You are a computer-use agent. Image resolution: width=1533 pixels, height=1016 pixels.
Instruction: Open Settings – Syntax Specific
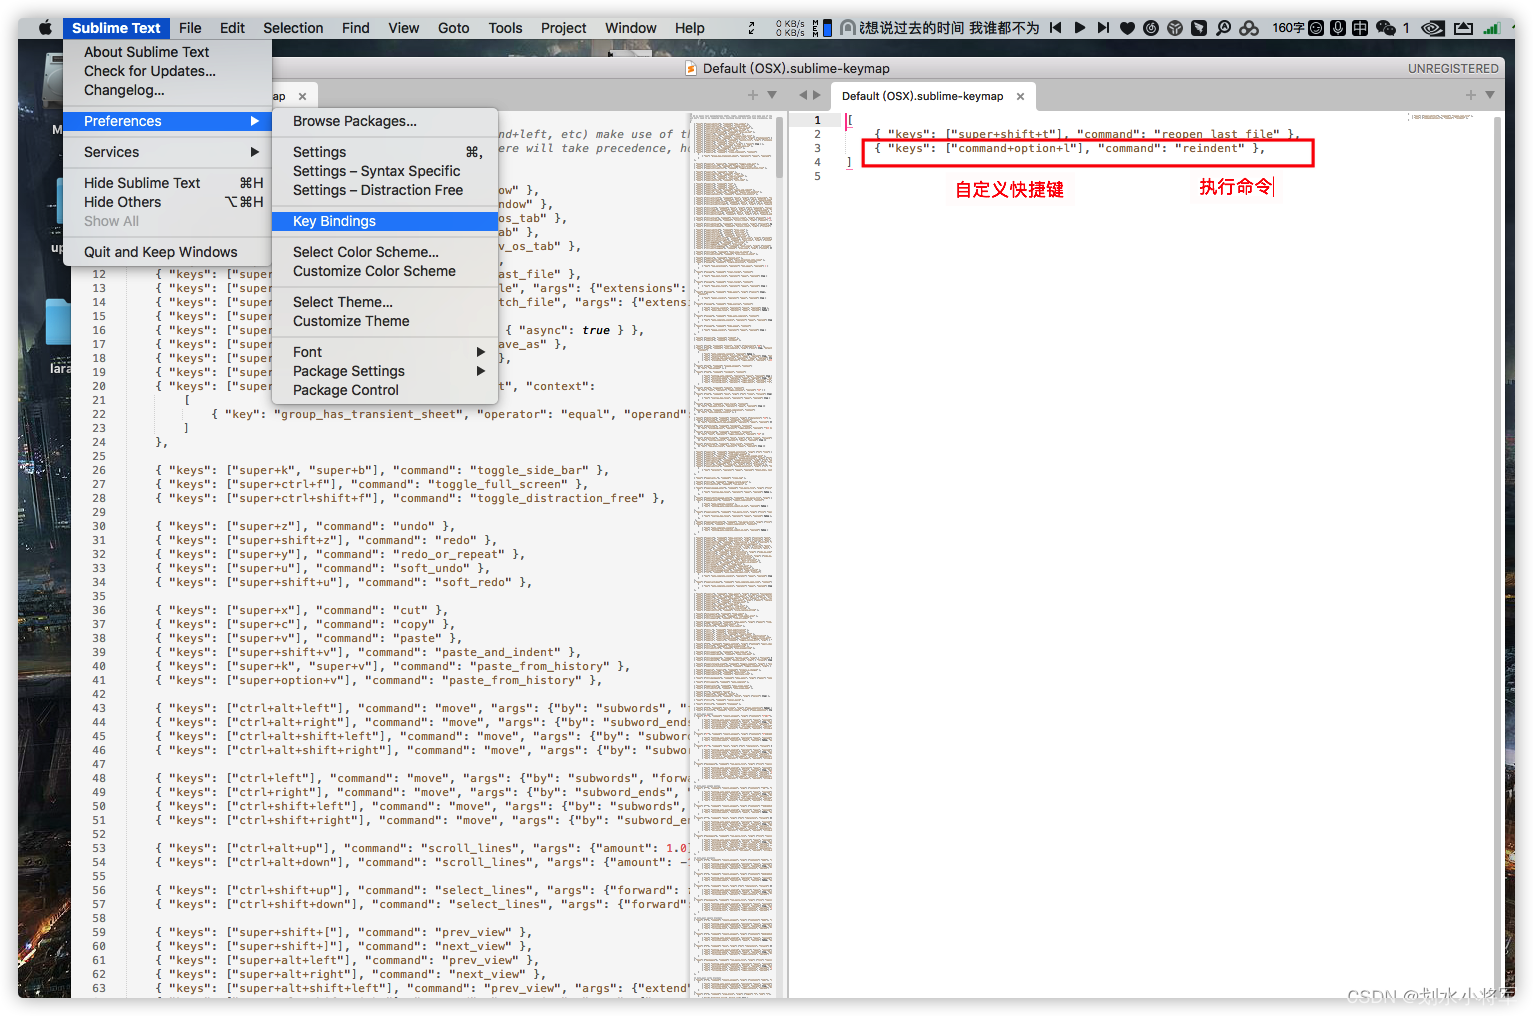click(x=385, y=171)
